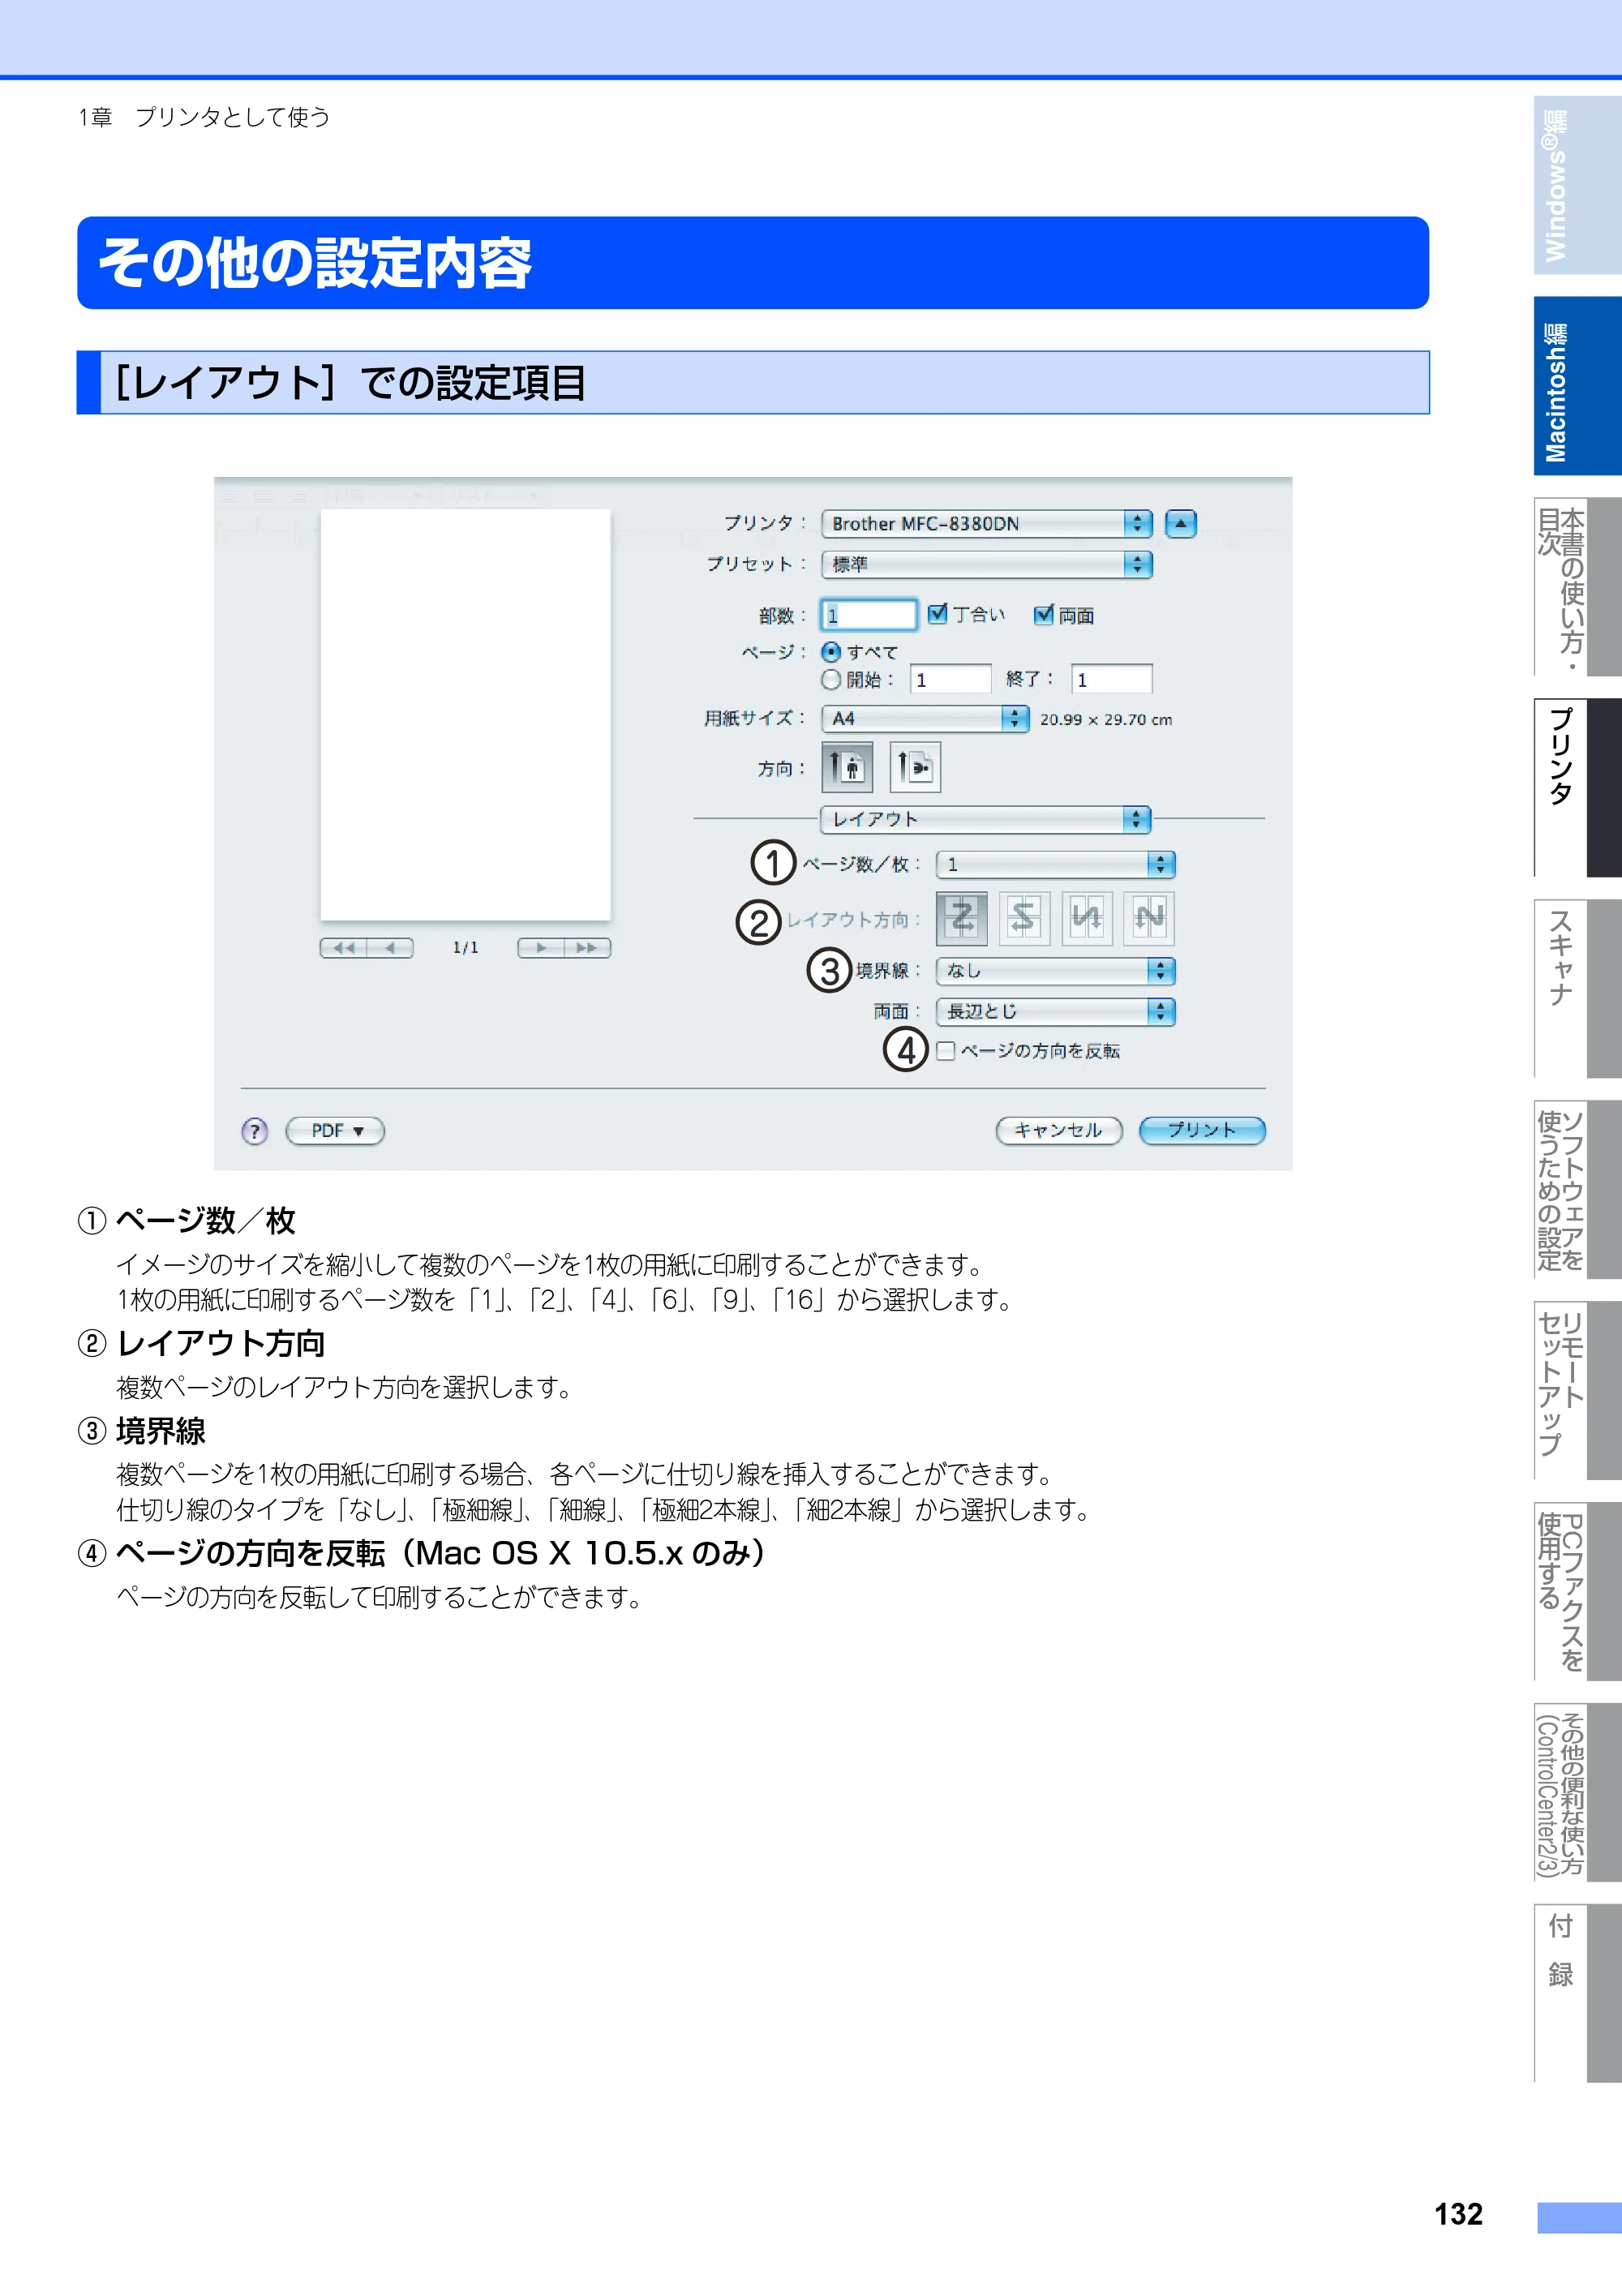
Task: Open the ページ数/枚 dropdown
Action: [1055, 864]
